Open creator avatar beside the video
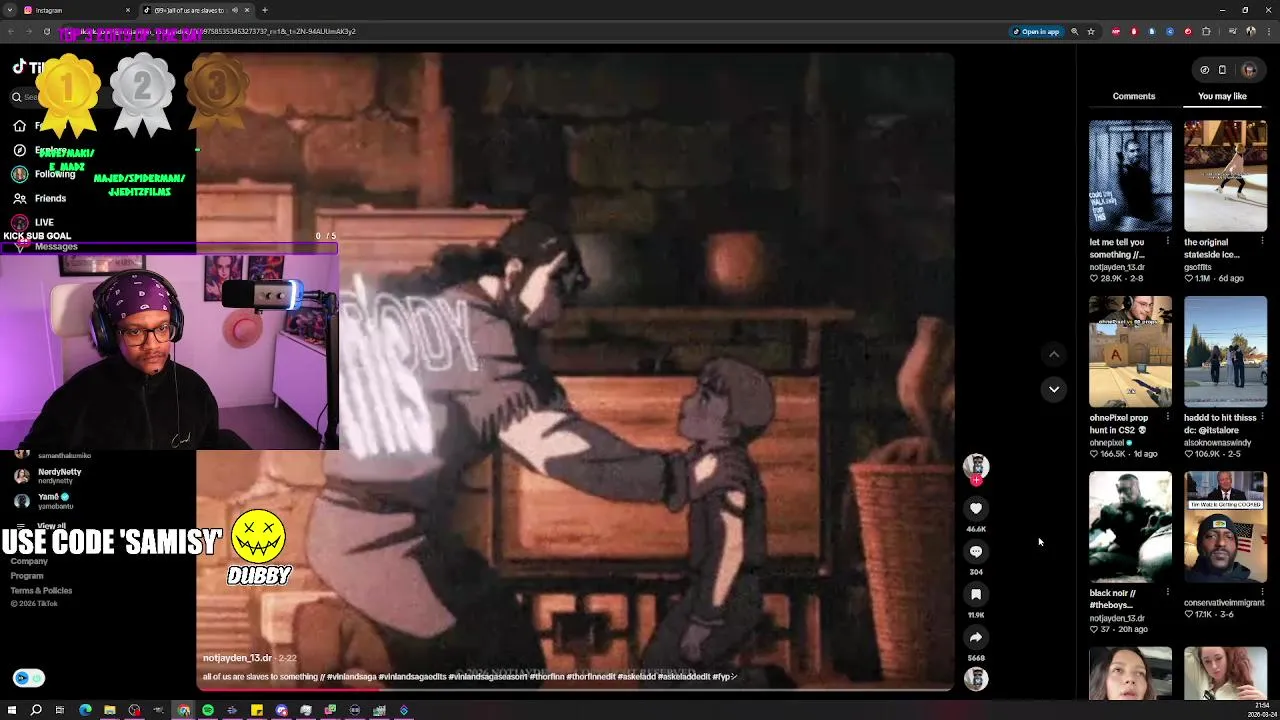 (x=976, y=466)
